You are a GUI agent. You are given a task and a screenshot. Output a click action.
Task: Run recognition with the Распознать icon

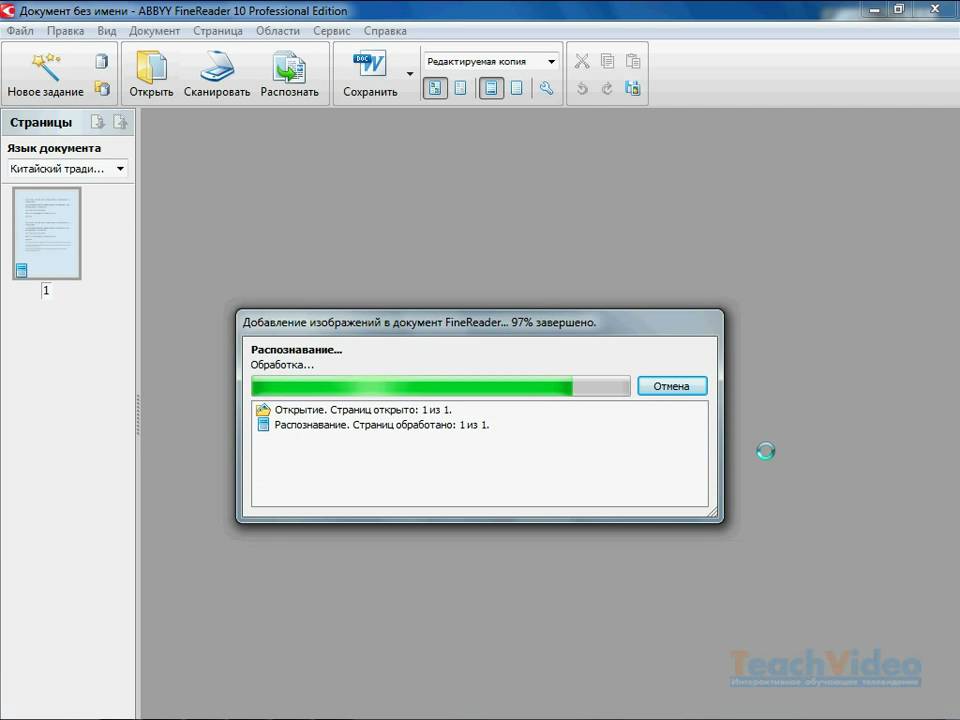[289, 66]
